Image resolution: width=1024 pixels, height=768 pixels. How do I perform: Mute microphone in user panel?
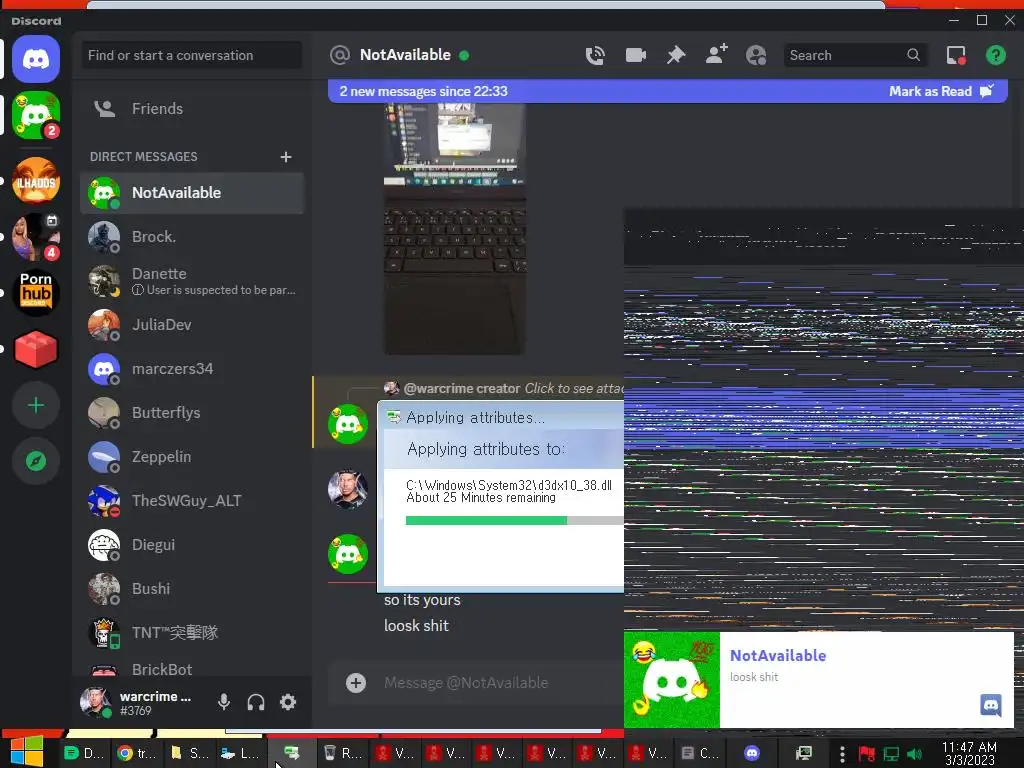coord(223,702)
